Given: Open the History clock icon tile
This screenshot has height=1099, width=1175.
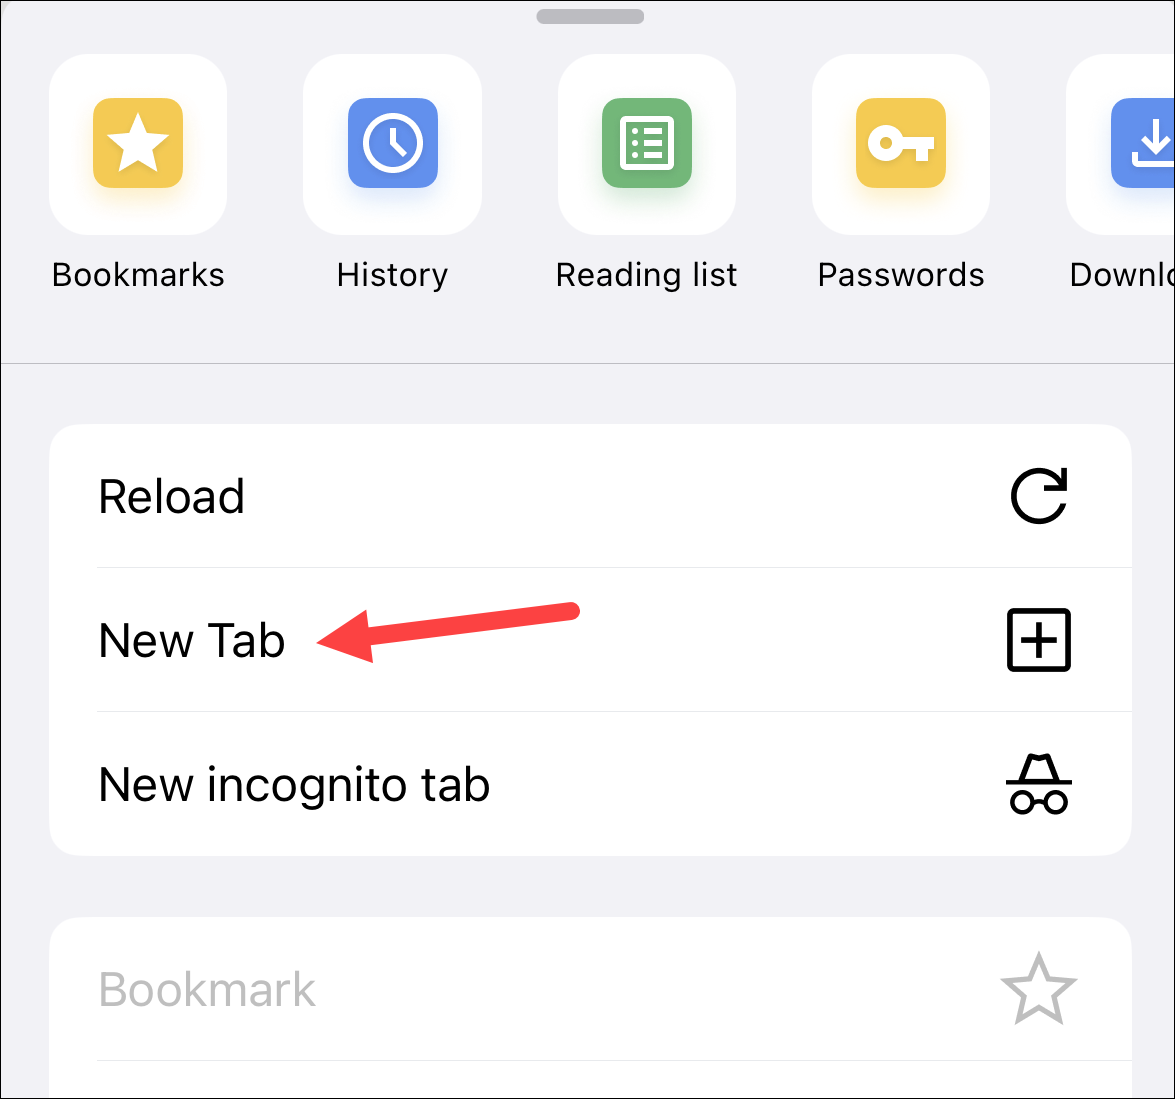Looking at the screenshot, I should pos(392,144).
